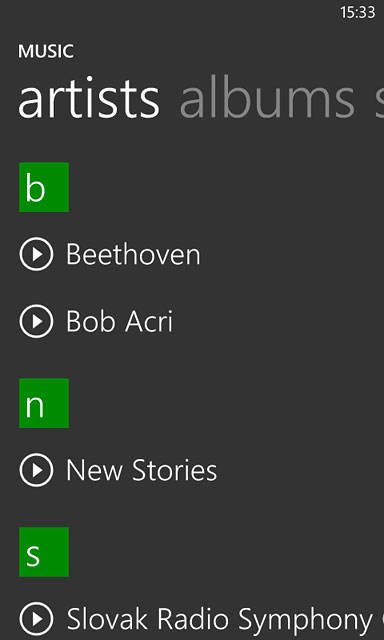The height and width of the screenshot is (640, 384).
Task: Expand alphabet picker via n header
Action: (x=44, y=403)
